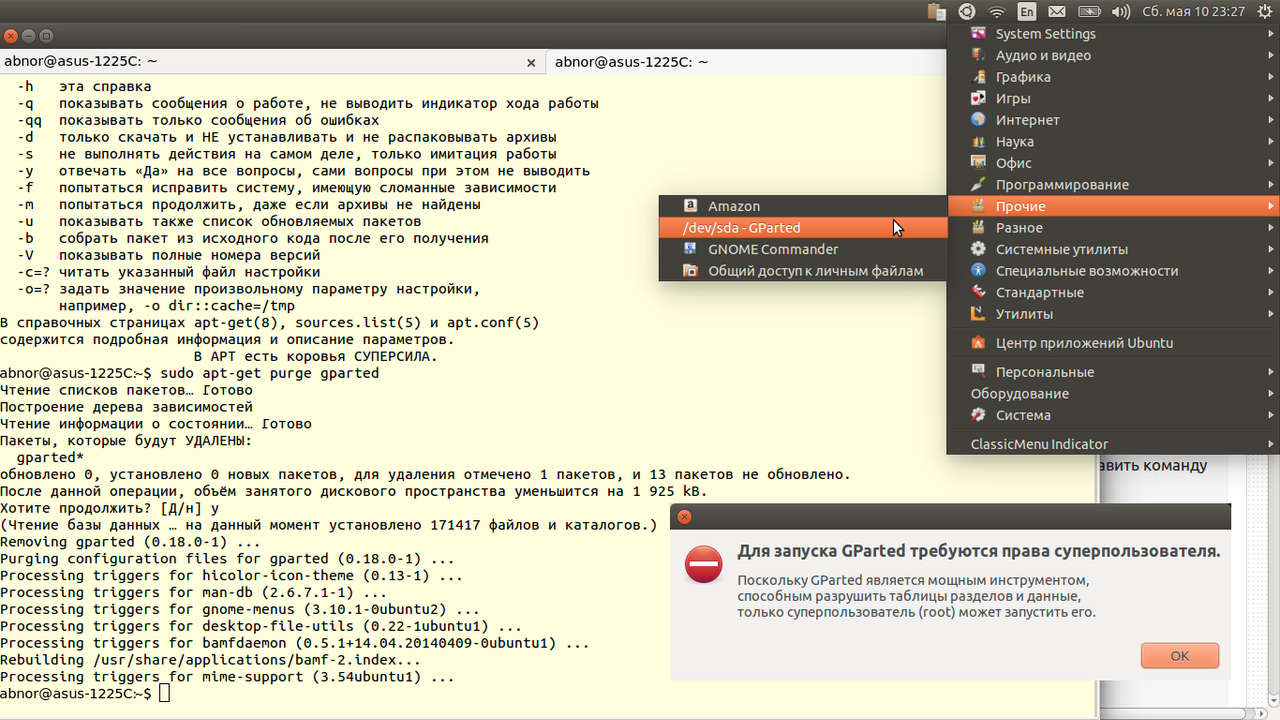This screenshot has width=1280, height=720.
Task: Click the Системные утилиты gear icon
Action: [978, 249]
